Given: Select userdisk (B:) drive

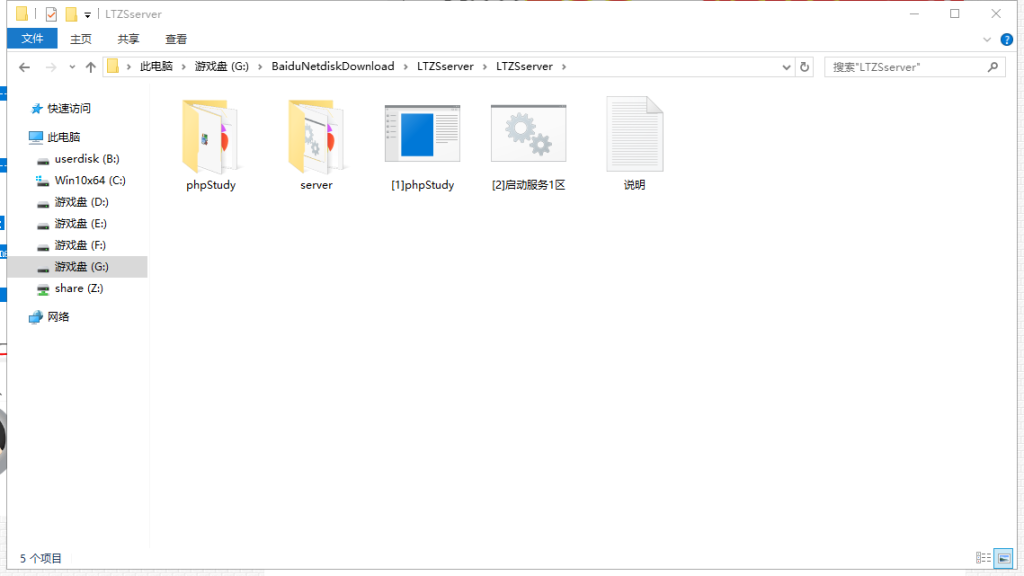Looking at the screenshot, I should click(x=87, y=159).
